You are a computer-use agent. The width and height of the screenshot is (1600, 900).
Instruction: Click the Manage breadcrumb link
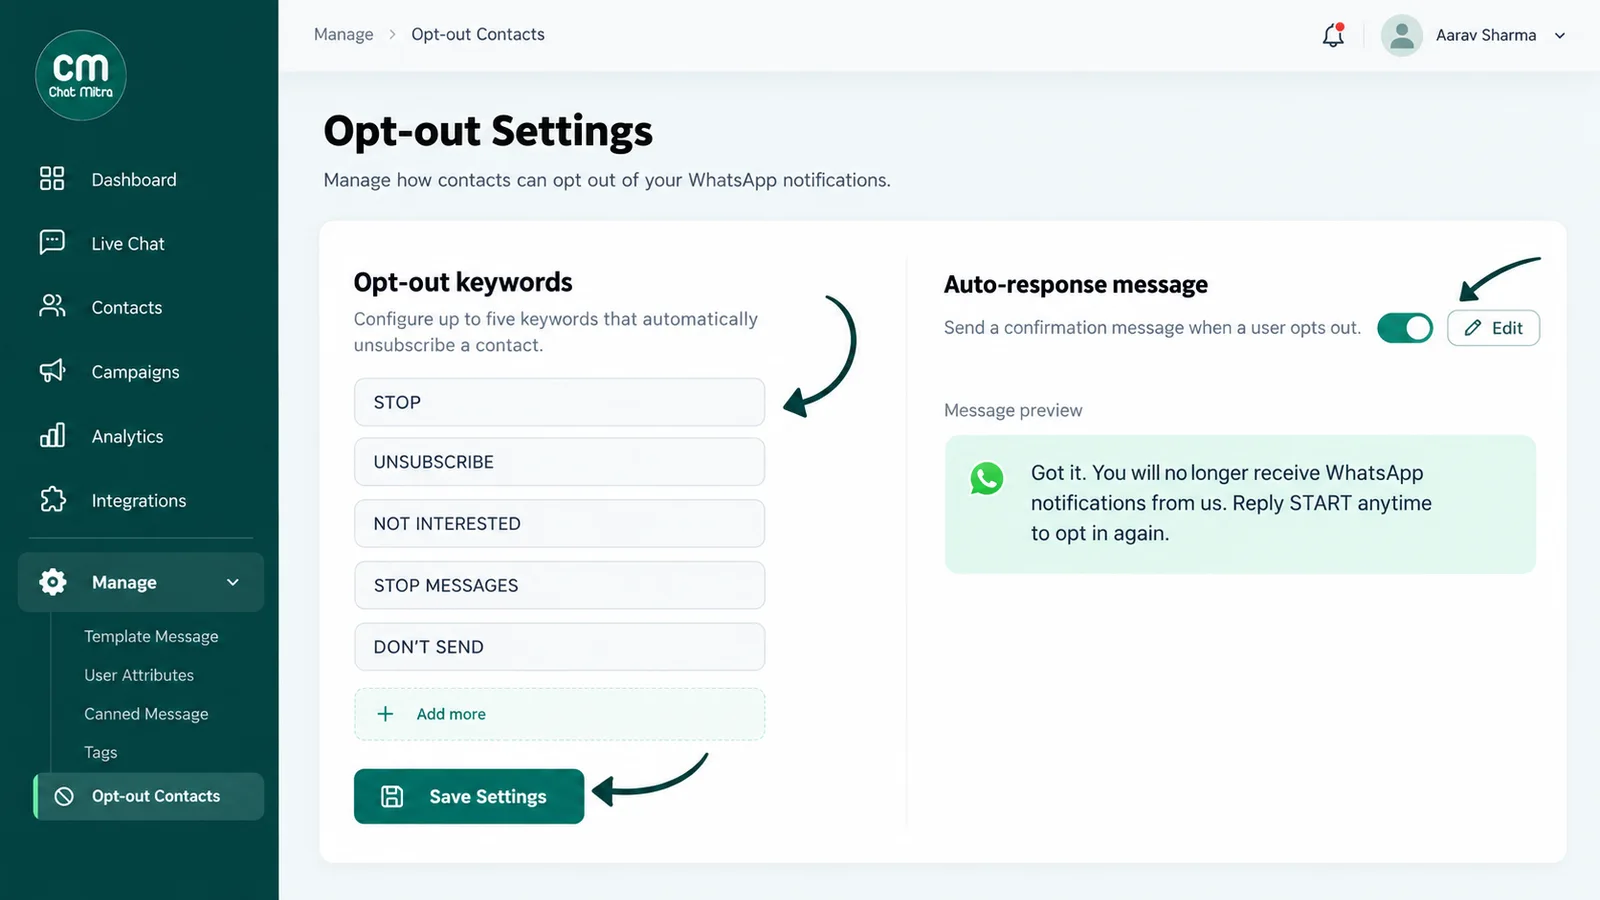coord(343,34)
